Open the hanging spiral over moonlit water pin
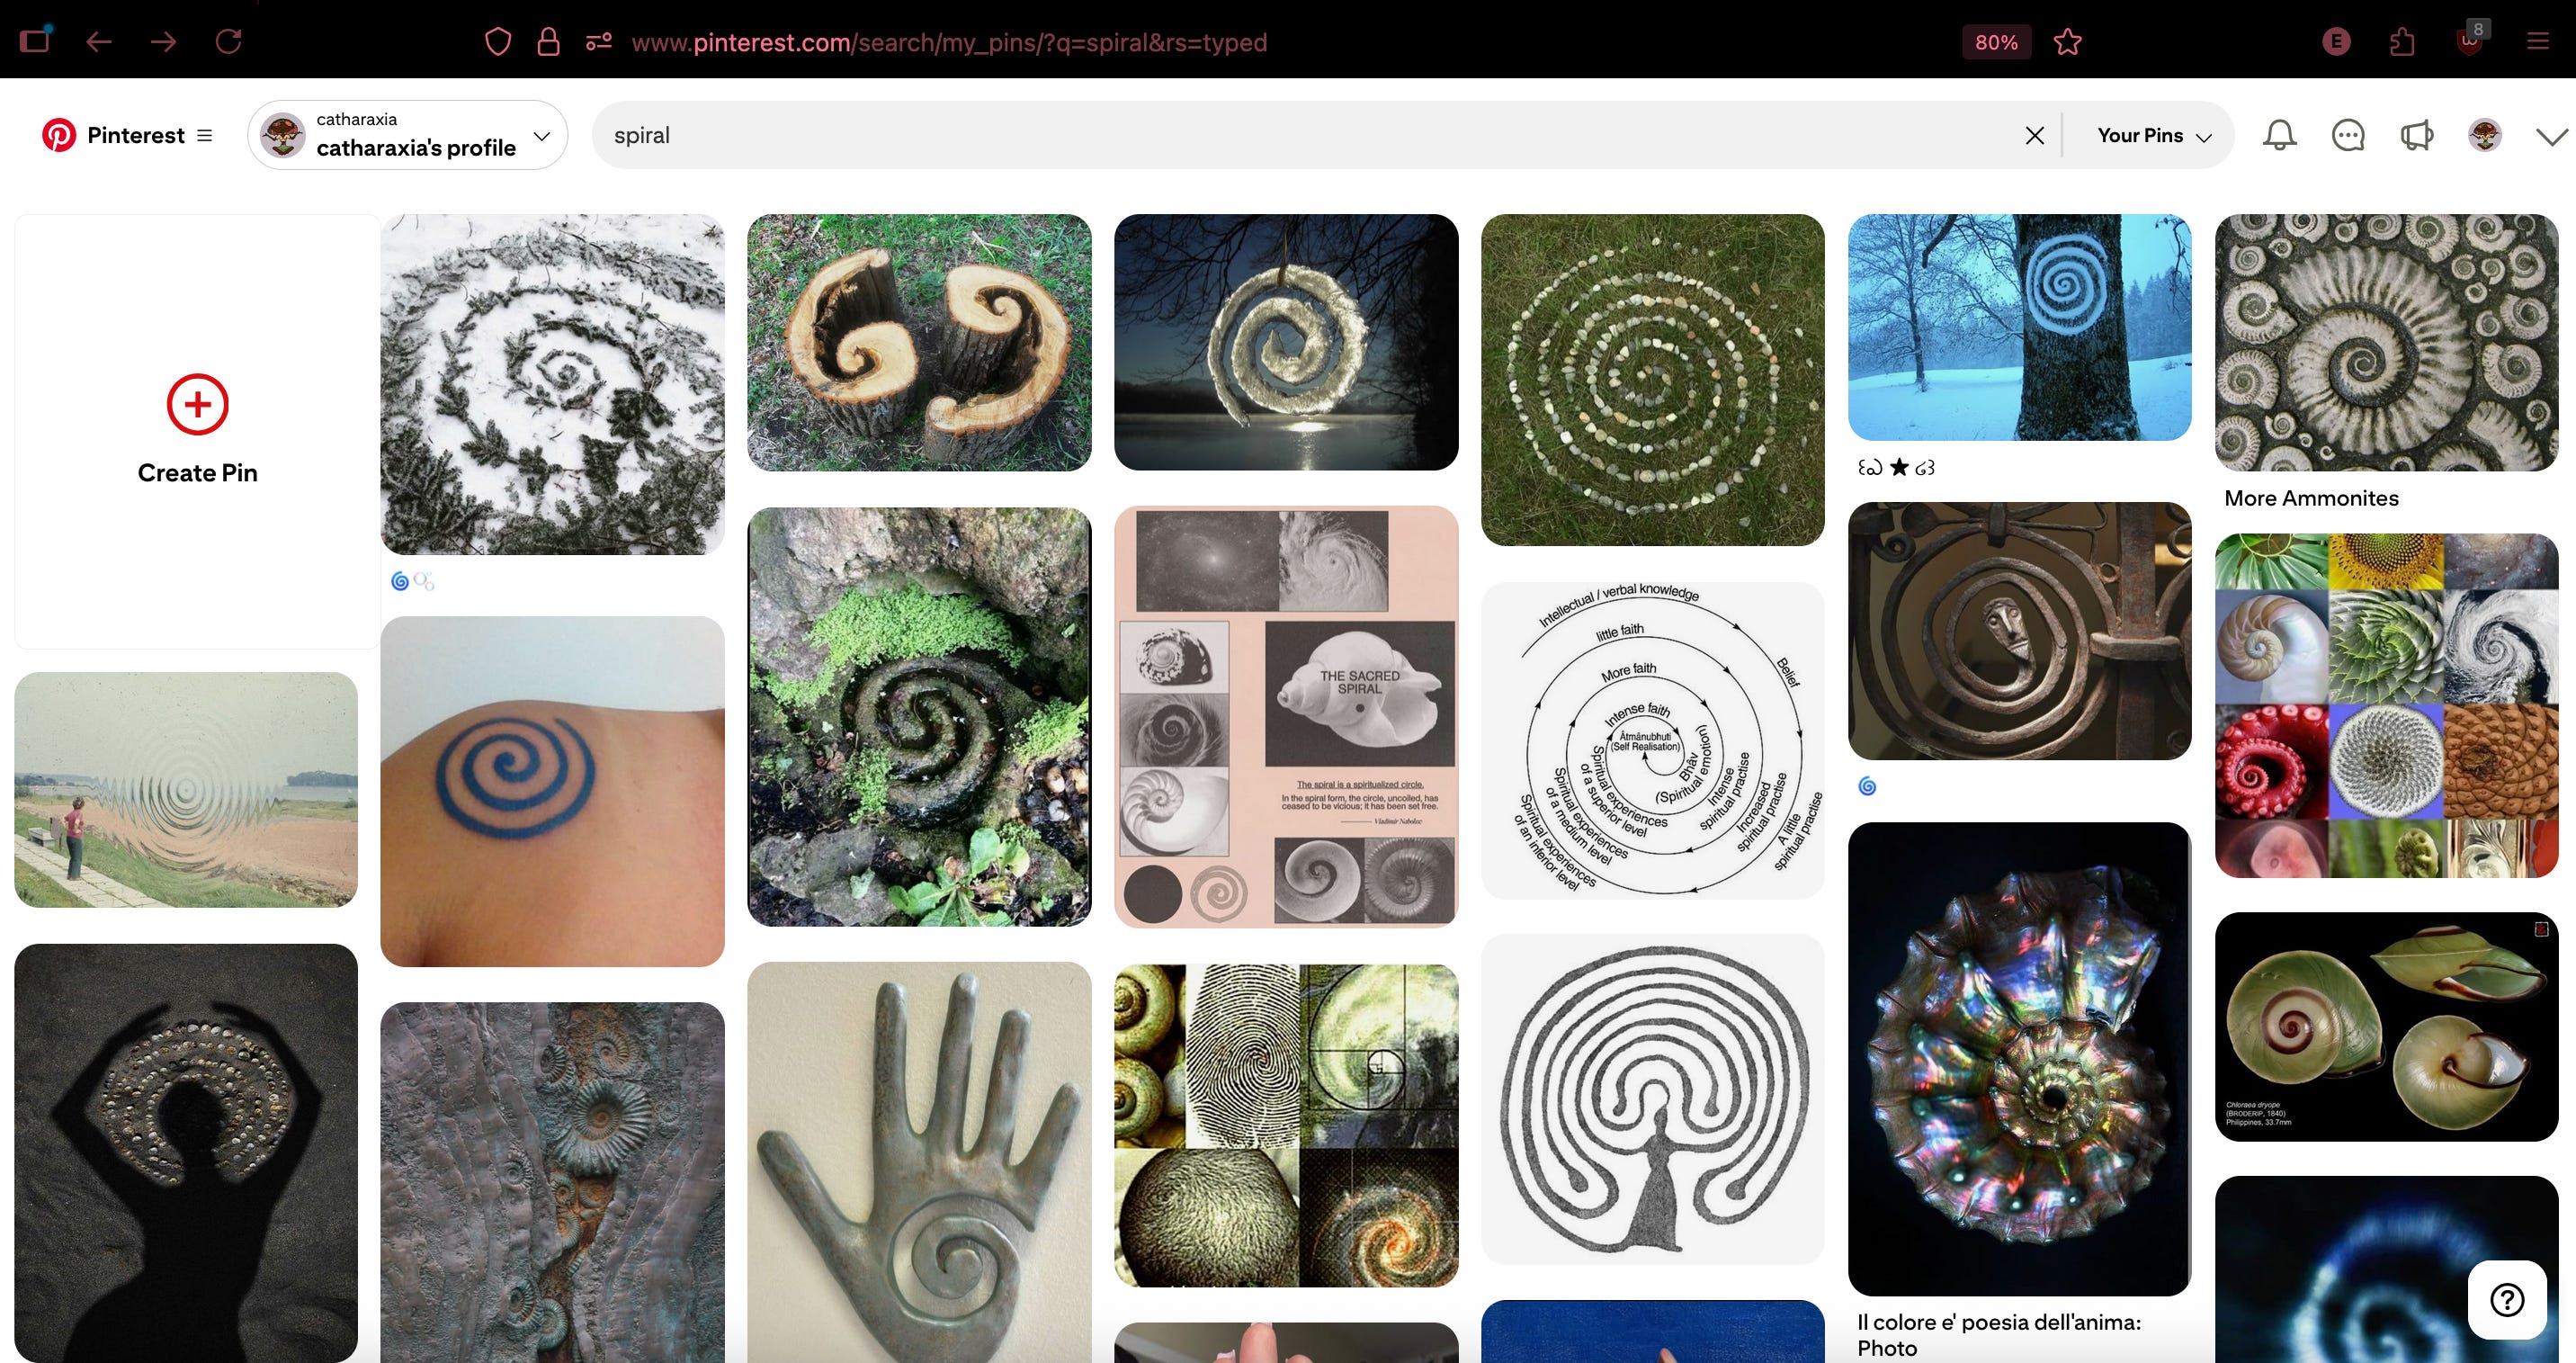 pos(1286,342)
